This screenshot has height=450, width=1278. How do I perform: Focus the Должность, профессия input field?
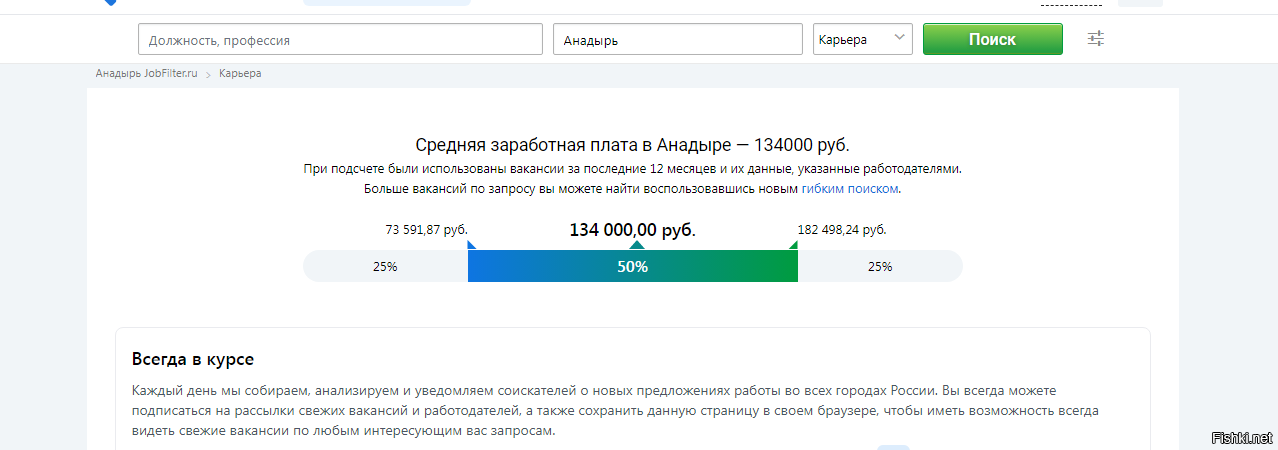pos(340,40)
